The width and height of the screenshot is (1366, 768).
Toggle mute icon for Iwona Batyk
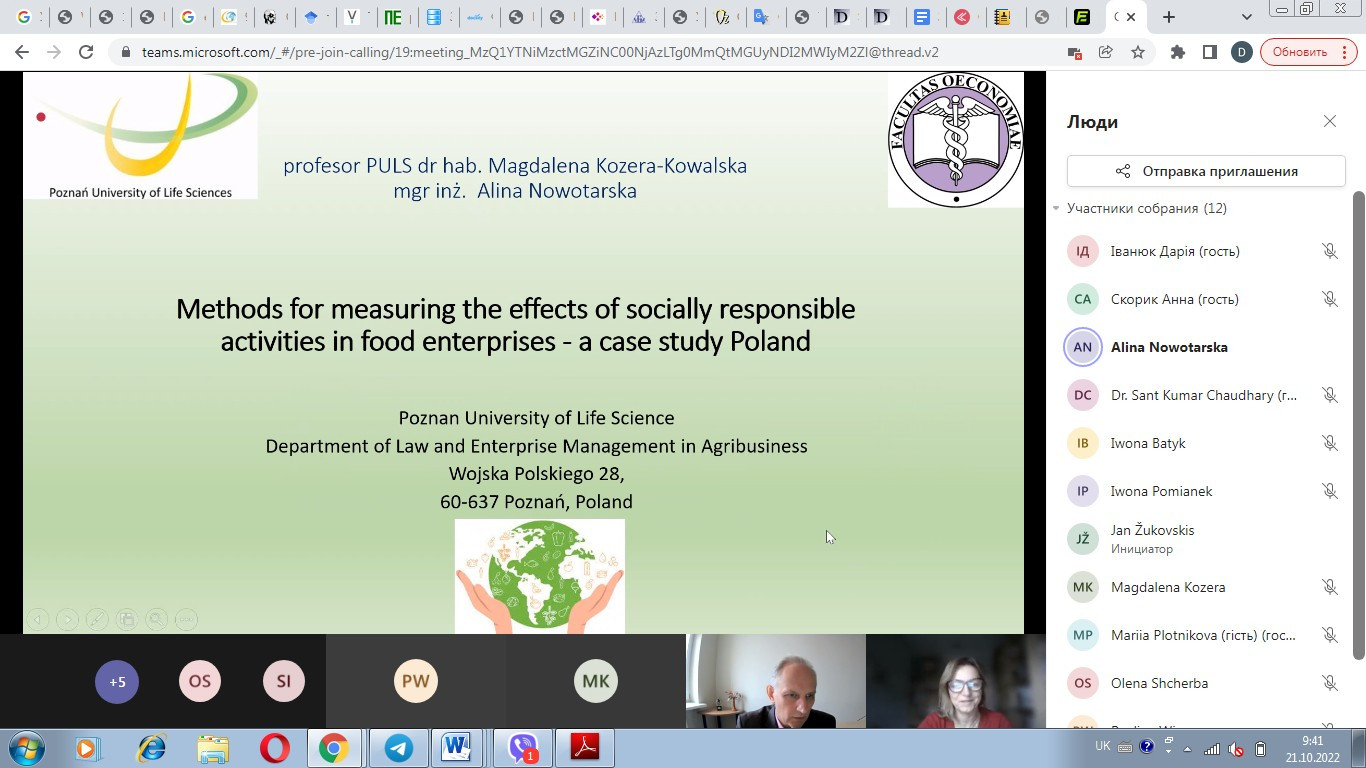pos(1329,443)
